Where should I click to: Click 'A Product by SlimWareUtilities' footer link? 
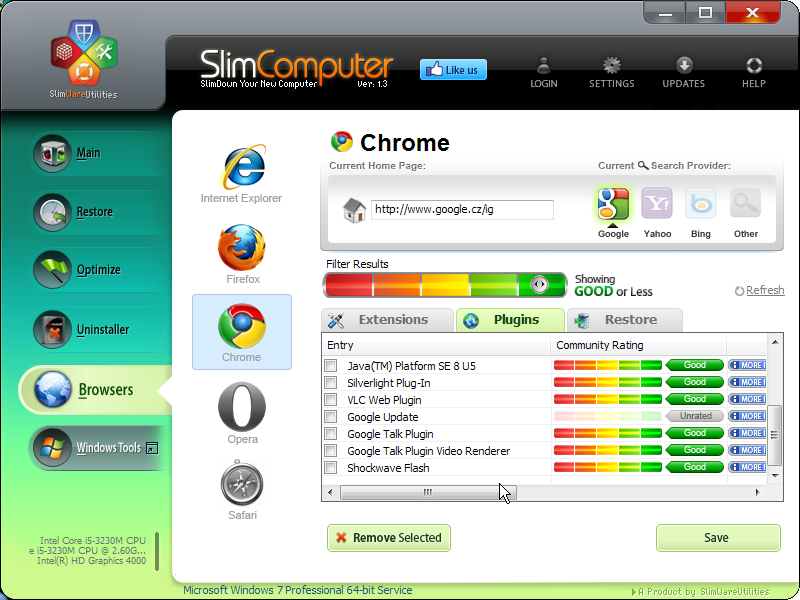pos(701,592)
